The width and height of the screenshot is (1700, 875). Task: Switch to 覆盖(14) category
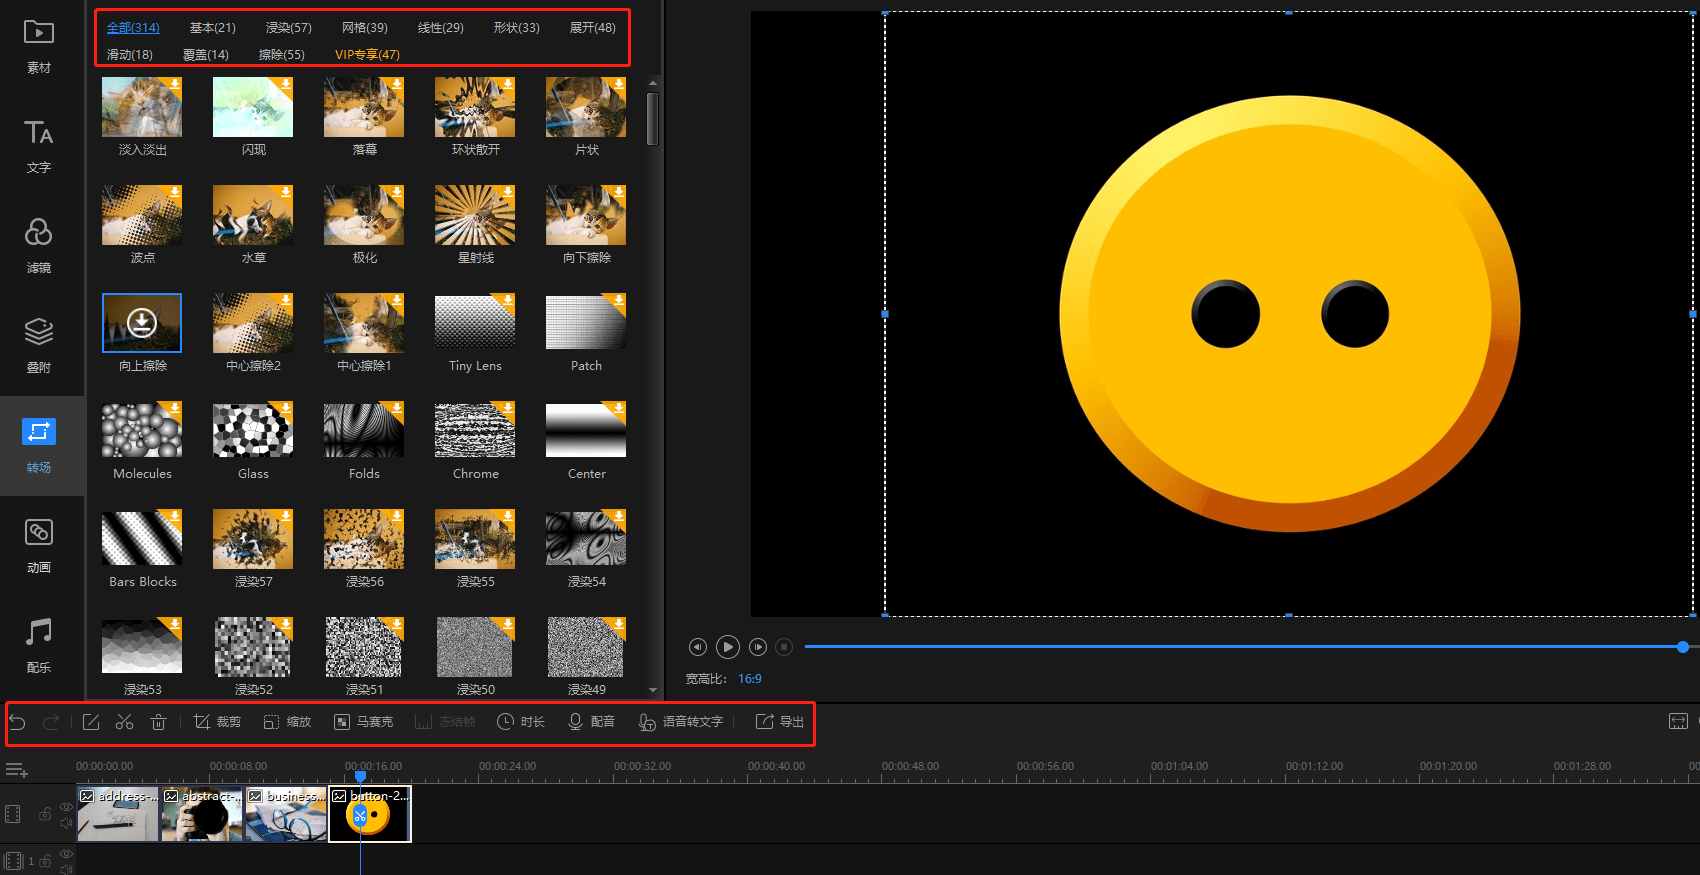tap(206, 55)
